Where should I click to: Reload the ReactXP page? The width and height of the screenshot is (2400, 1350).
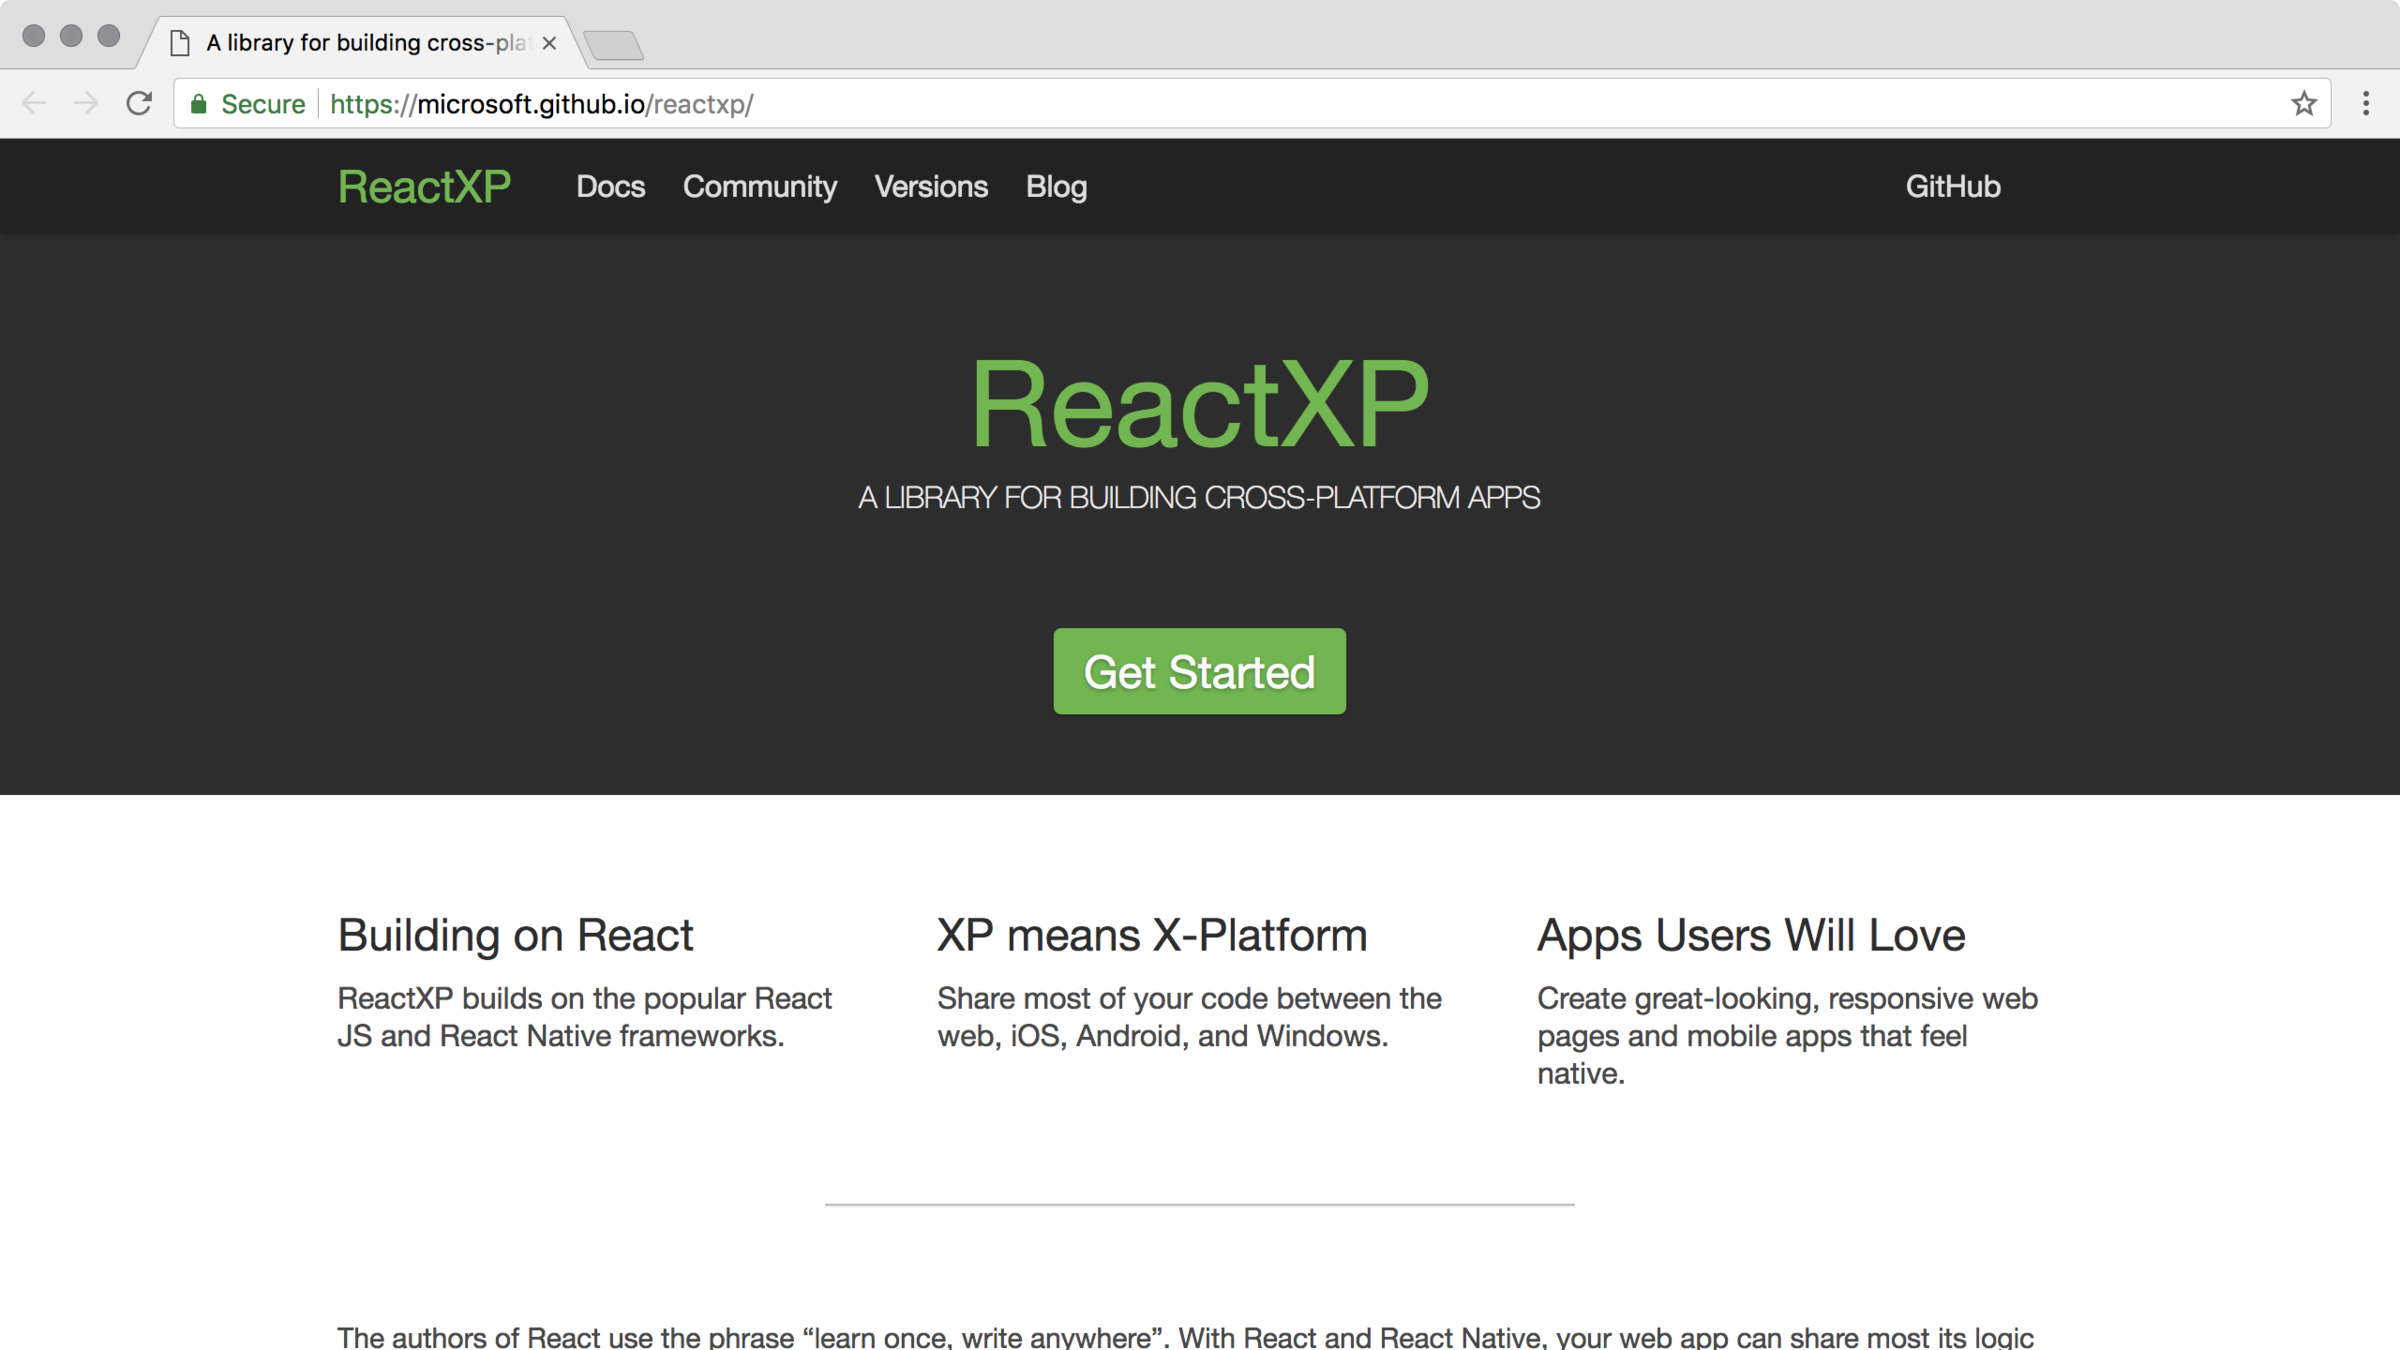(x=139, y=103)
